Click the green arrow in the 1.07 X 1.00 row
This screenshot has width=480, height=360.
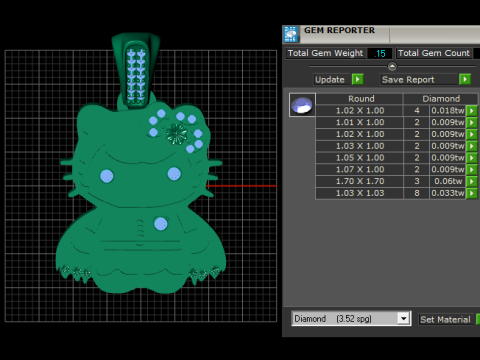471,170
